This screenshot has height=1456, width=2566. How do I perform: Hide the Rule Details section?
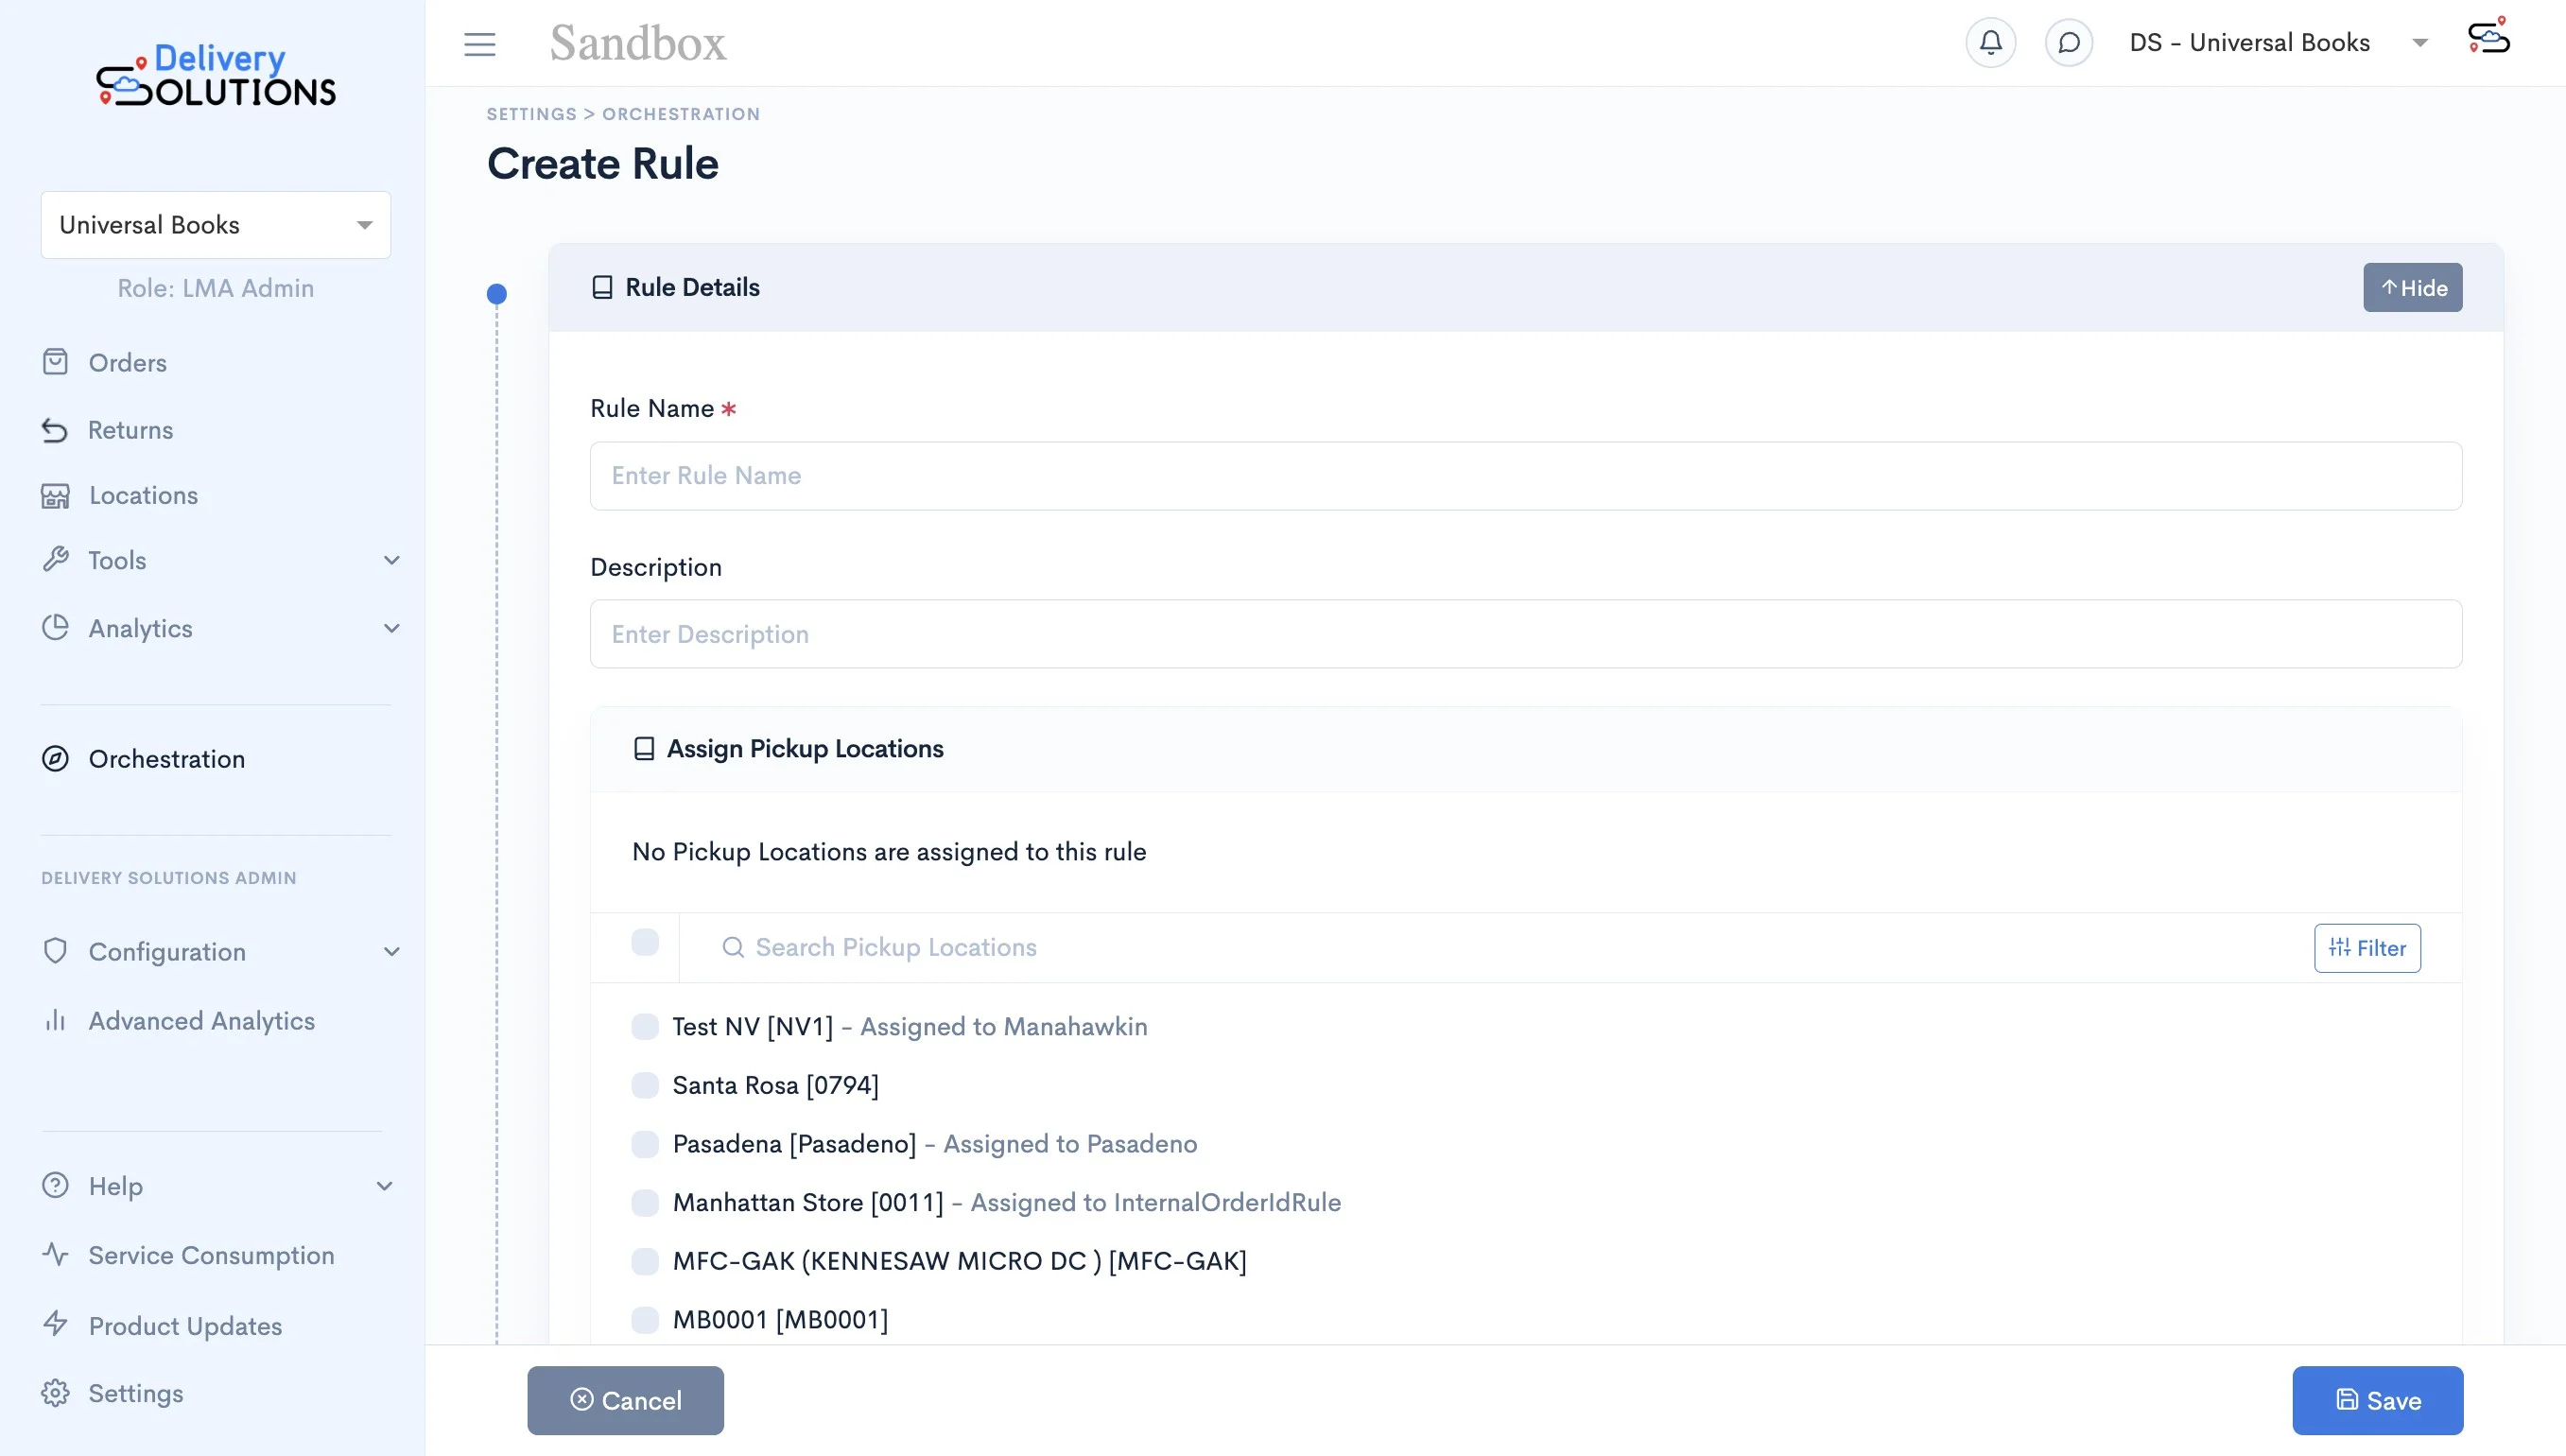(2413, 288)
